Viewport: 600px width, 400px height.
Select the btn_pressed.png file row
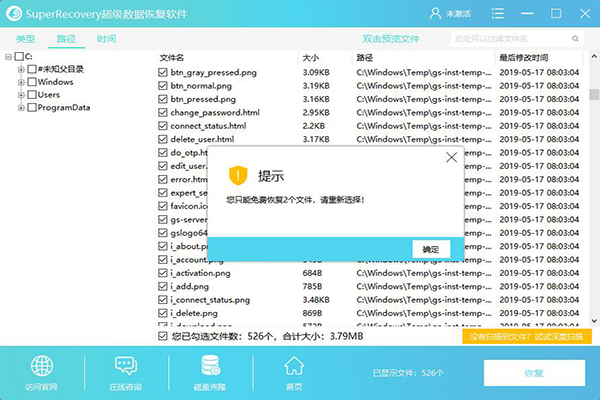point(369,99)
